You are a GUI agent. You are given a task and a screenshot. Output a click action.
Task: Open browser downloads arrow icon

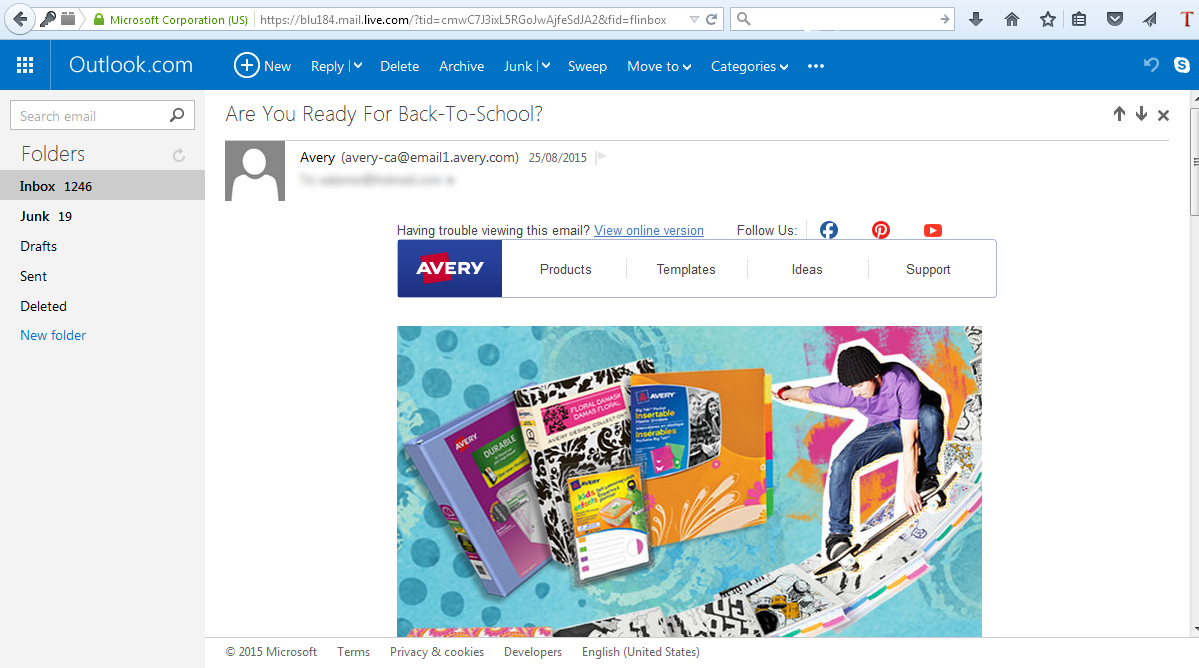976,19
